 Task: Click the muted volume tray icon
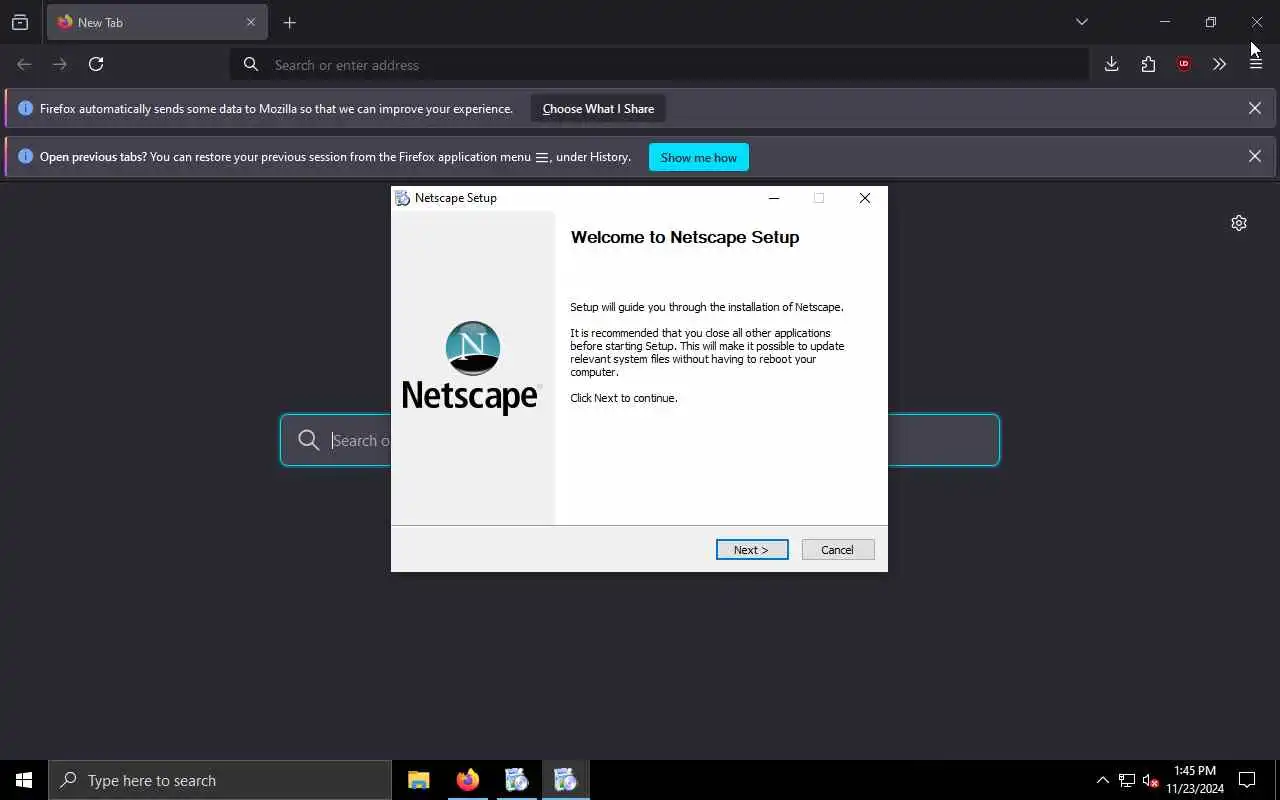tap(1150, 780)
